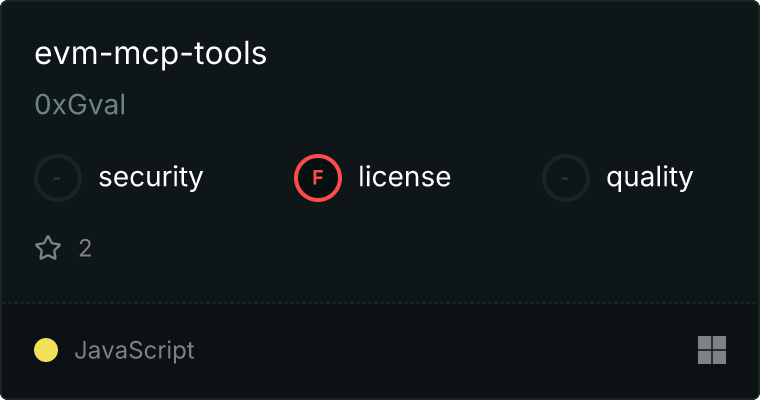The height and width of the screenshot is (400, 760).
Task: Click the red F license grade badge
Action: pyautogui.click(x=318, y=178)
